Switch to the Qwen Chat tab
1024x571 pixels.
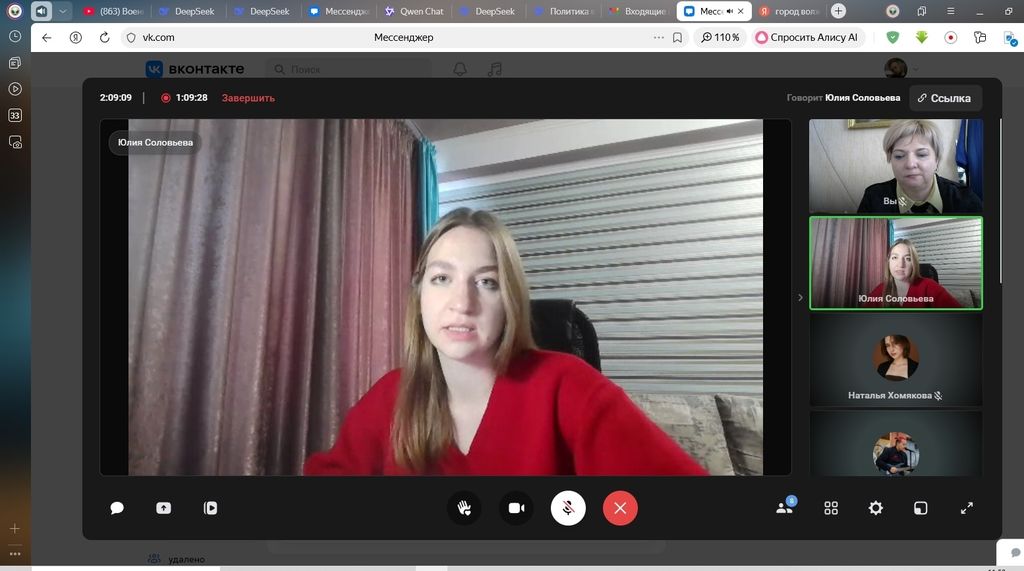click(x=414, y=11)
